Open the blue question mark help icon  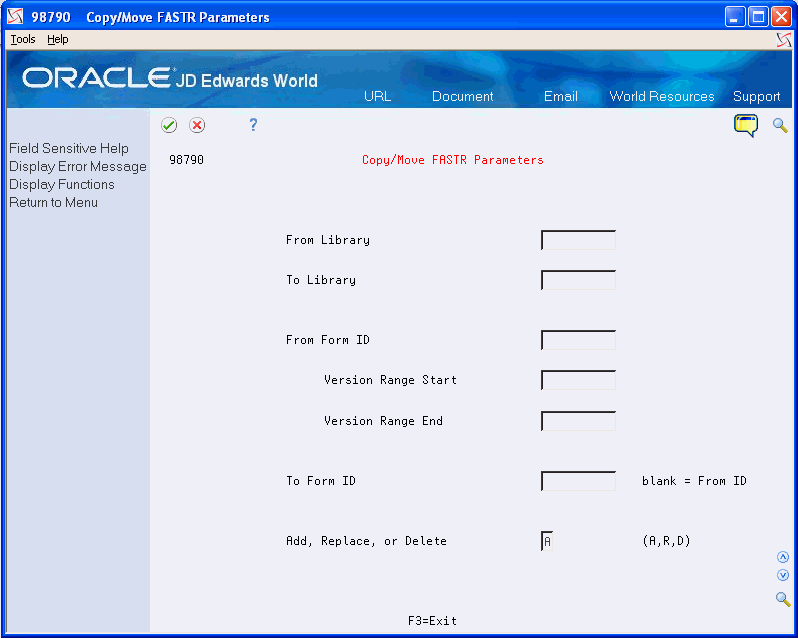tap(253, 125)
